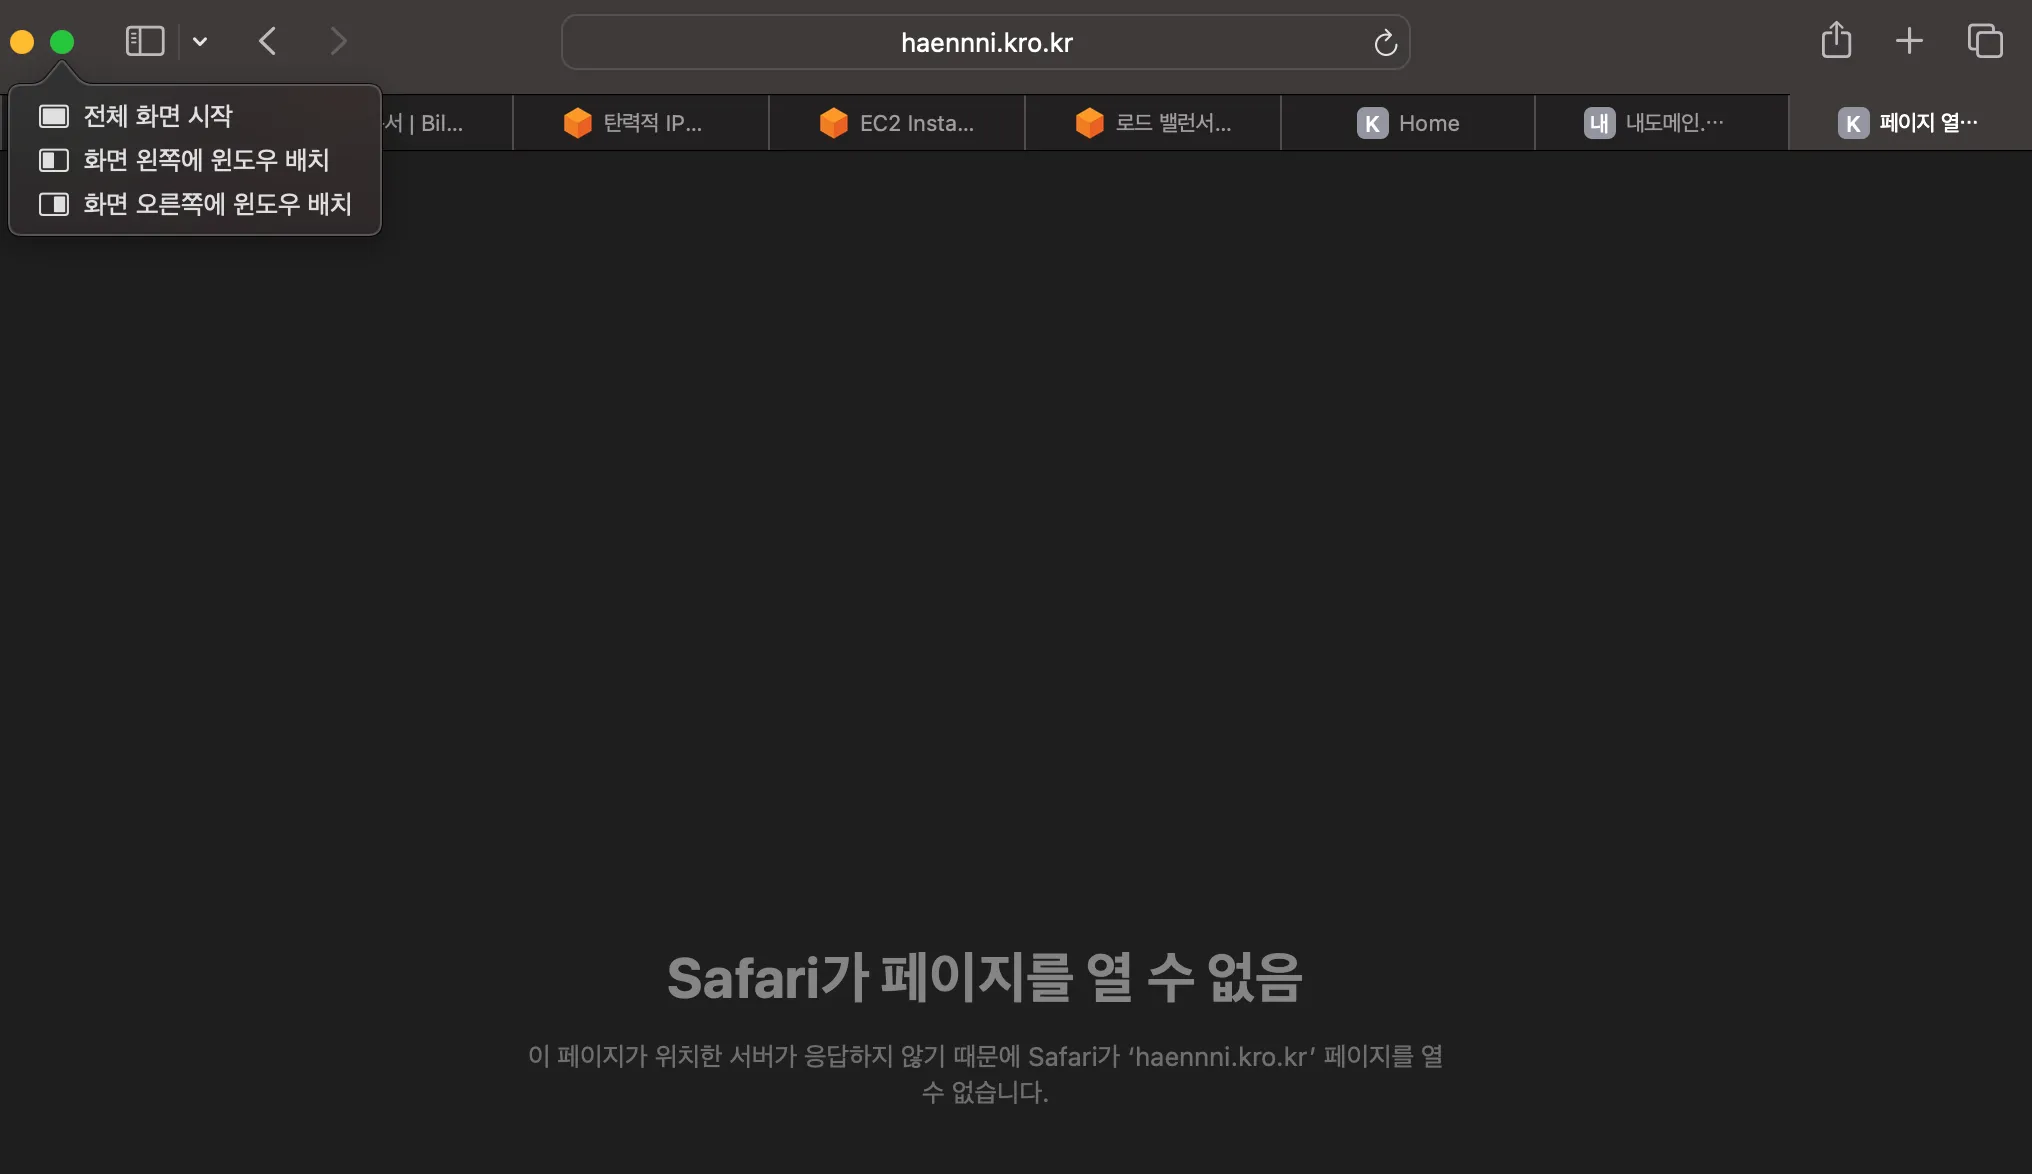Viewport: 2032px width, 1174px height.
Task: Click the yellow minimize window button
Action: [22, 42]
